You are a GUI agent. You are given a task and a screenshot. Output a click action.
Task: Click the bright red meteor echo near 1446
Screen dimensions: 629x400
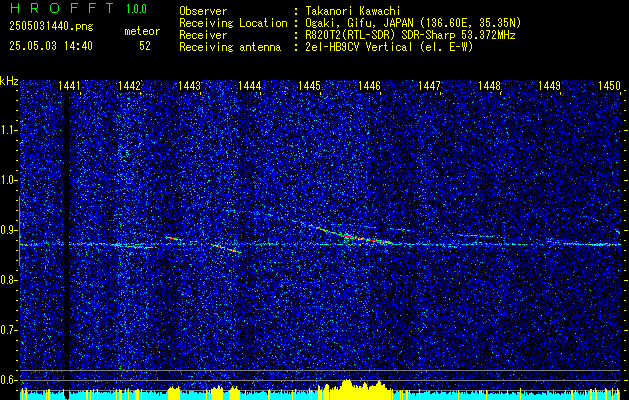pyautogui.click(x=353, y=236)
